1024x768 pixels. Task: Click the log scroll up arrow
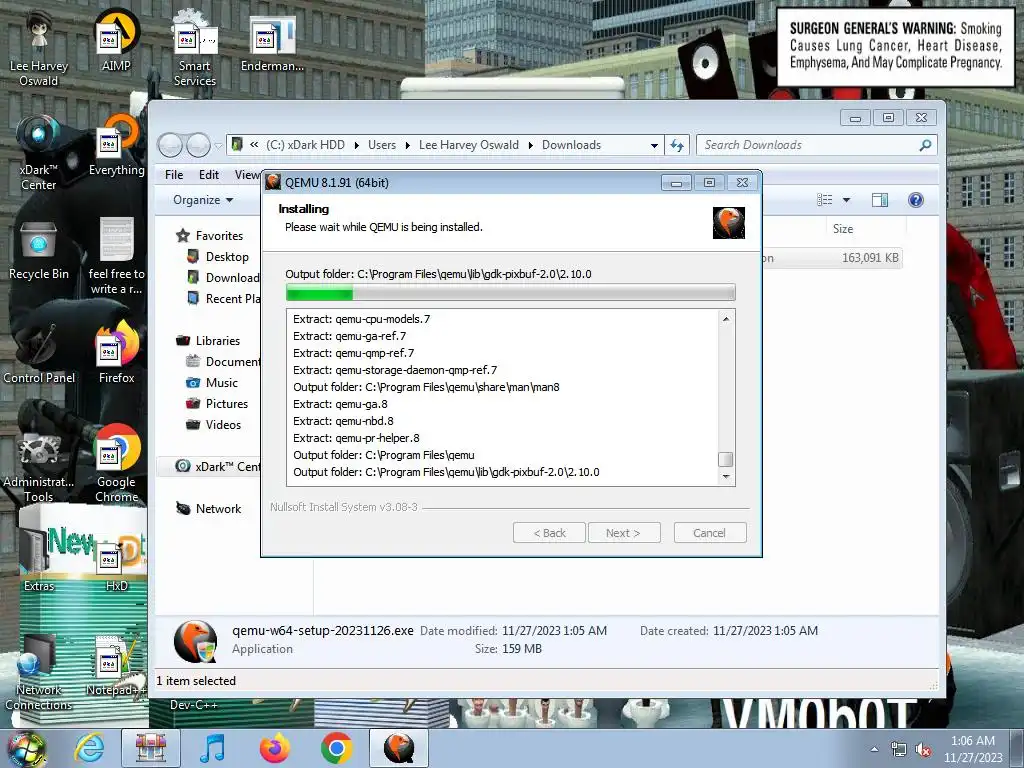tap(726, 319)
